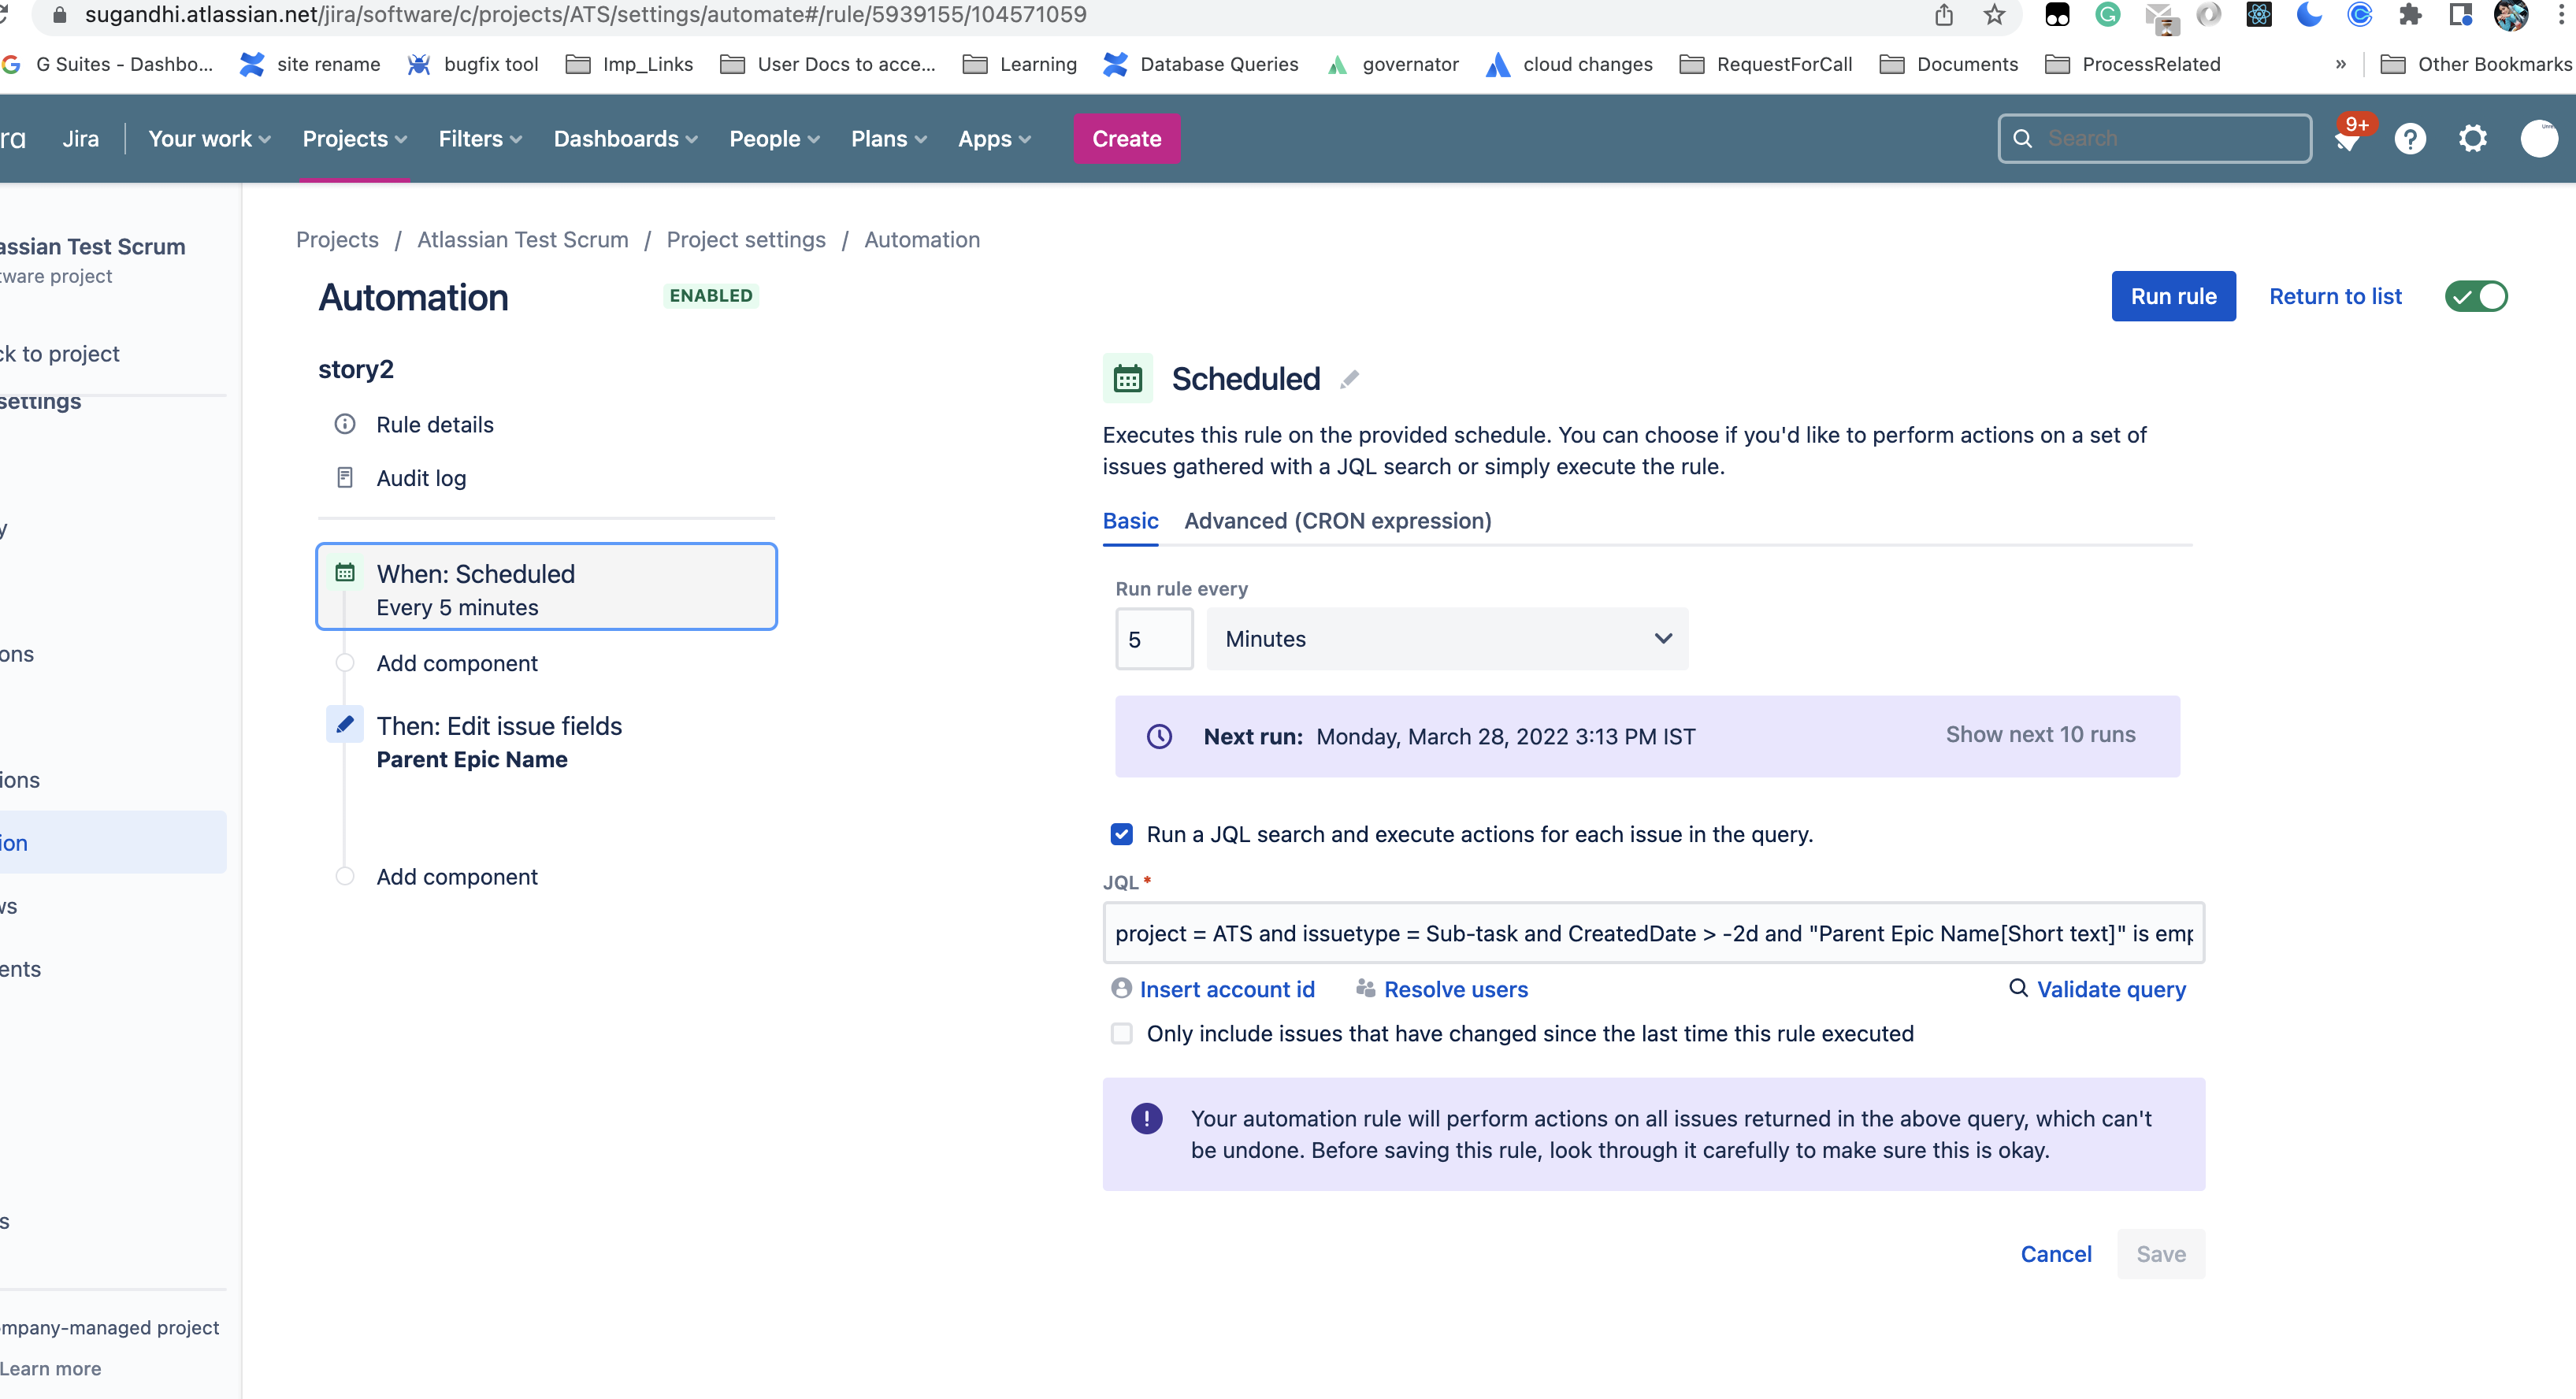Expand the Filters dropdown in navbar

[x=480, y=139]
